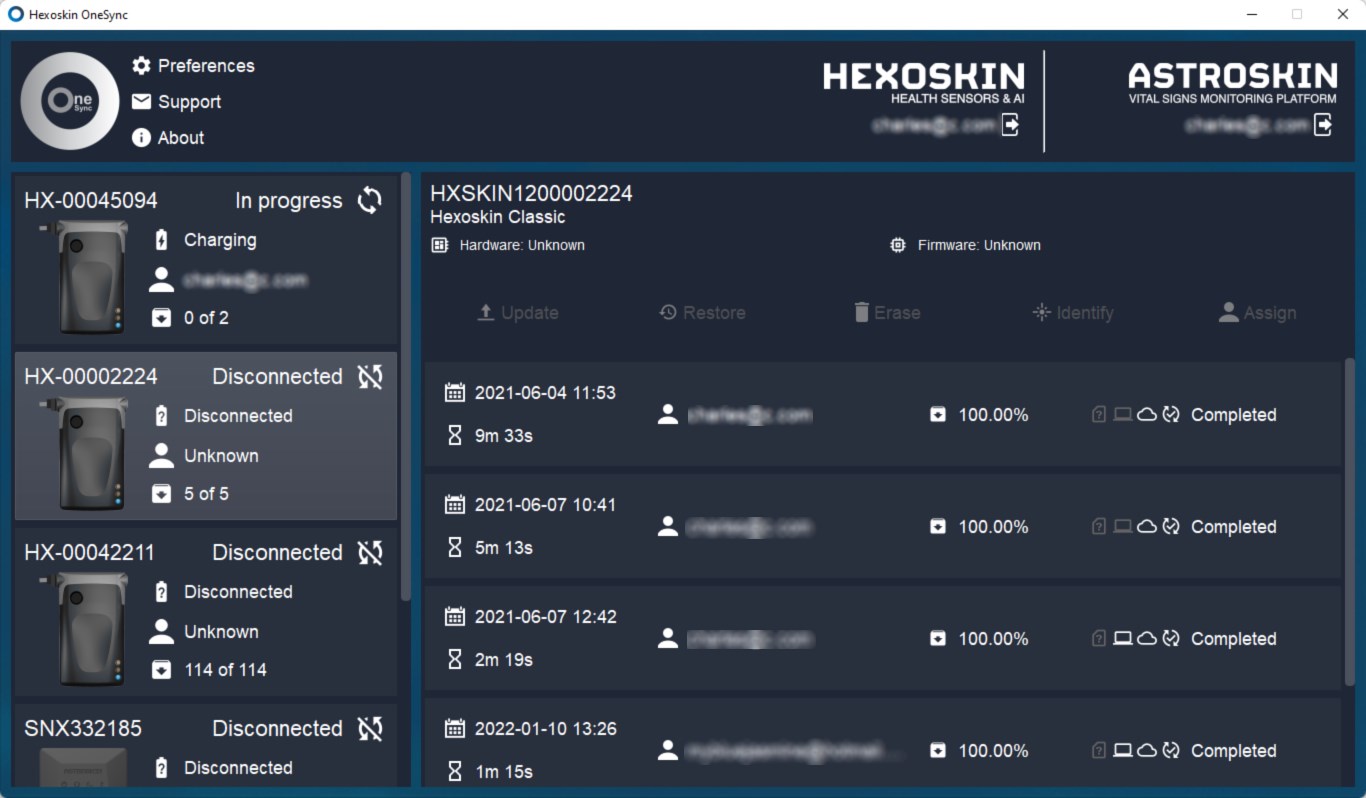Click the 1m 15s duration text
This screenshot has height=798, width=1366.
[503, 772]
